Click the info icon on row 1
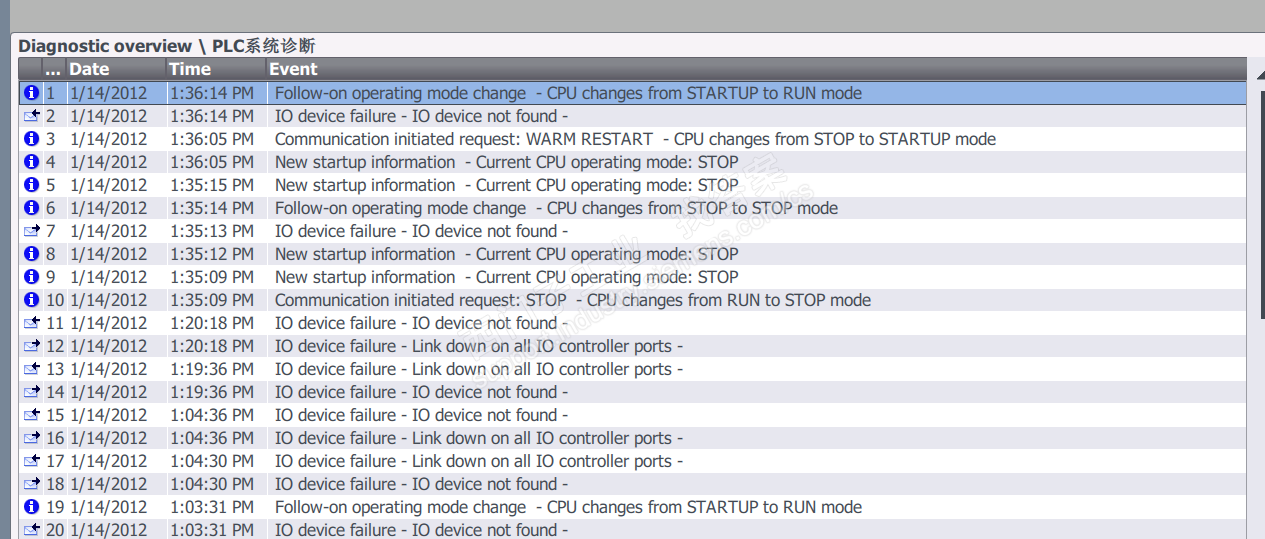This screenshot has height=539, width=1265. pyautogui.click(x=31, y=93)
